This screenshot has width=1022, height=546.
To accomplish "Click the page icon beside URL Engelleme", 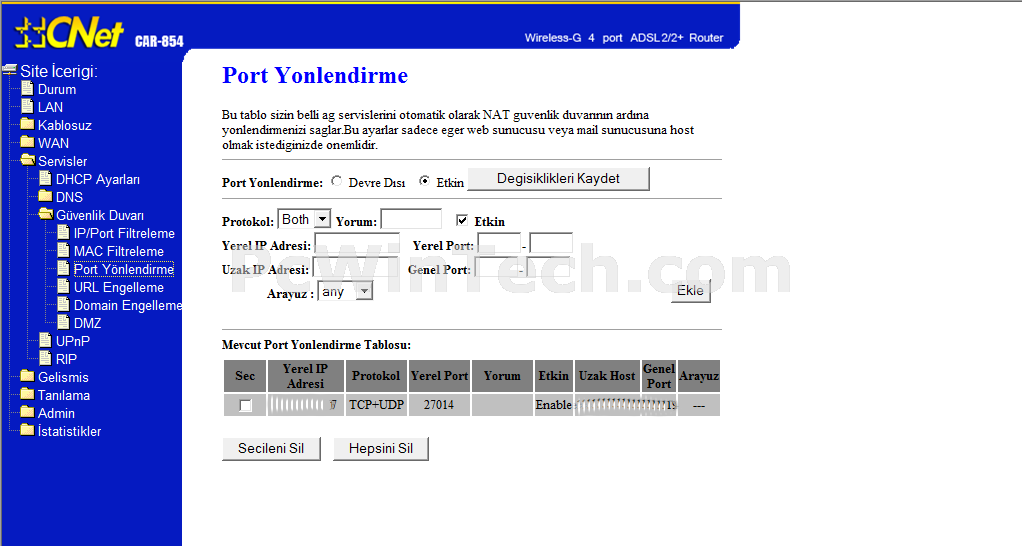I will (63, 286).
